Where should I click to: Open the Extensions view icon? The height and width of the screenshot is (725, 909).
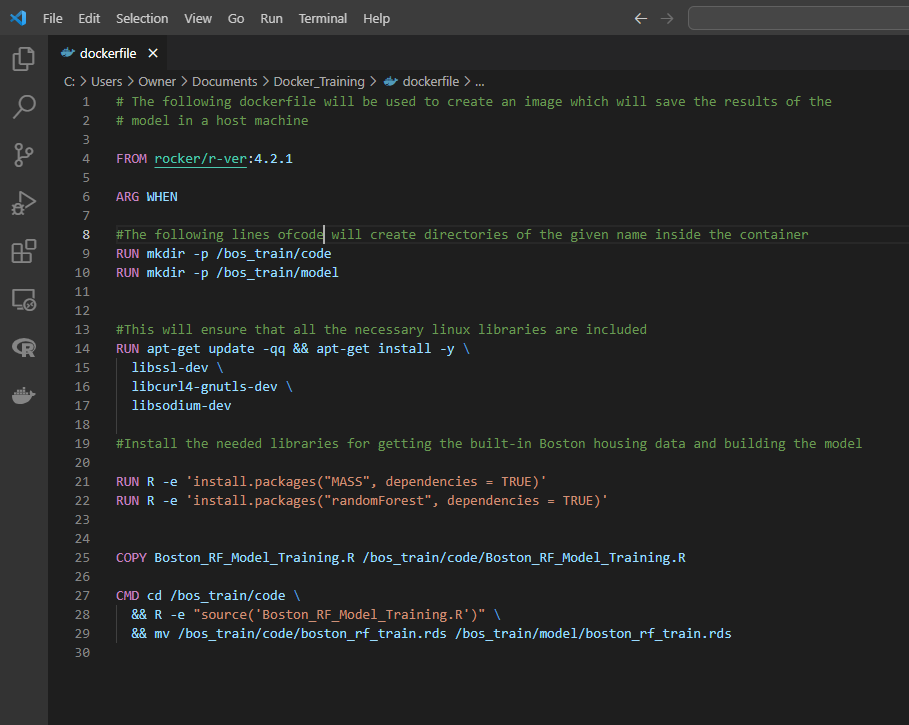pyautogui.click(x=23, y=251)
